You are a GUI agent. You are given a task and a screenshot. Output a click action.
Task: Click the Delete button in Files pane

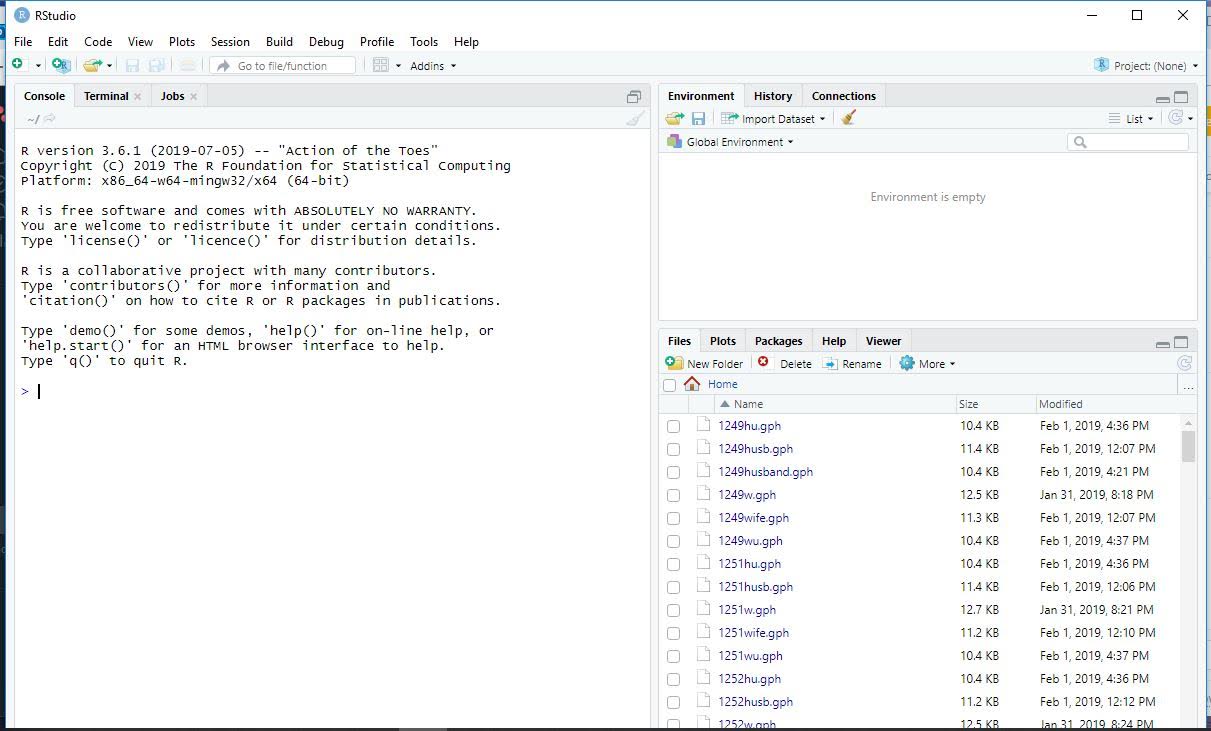[785, 364]
